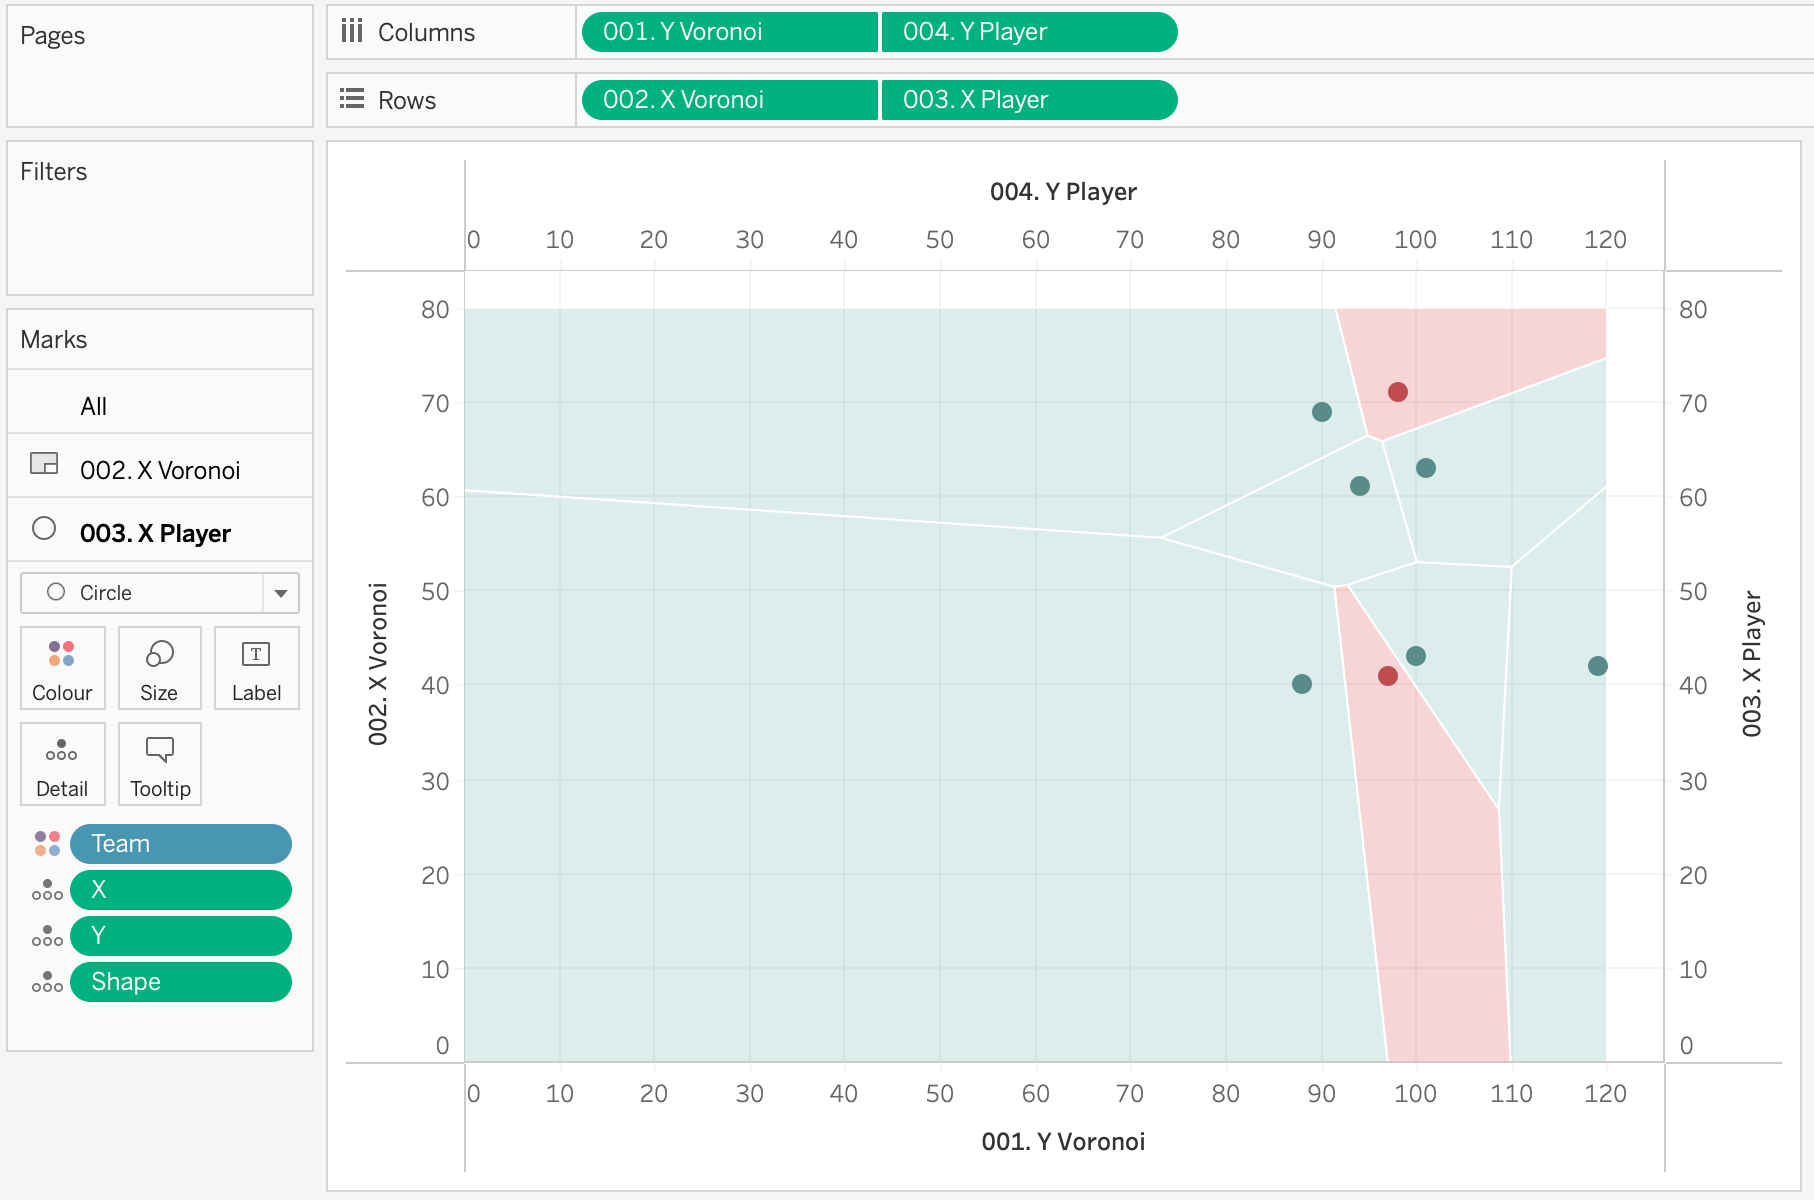Open the Label mark card
Viewport: 1814px width, 1200px height.
(x=256, y=667)
